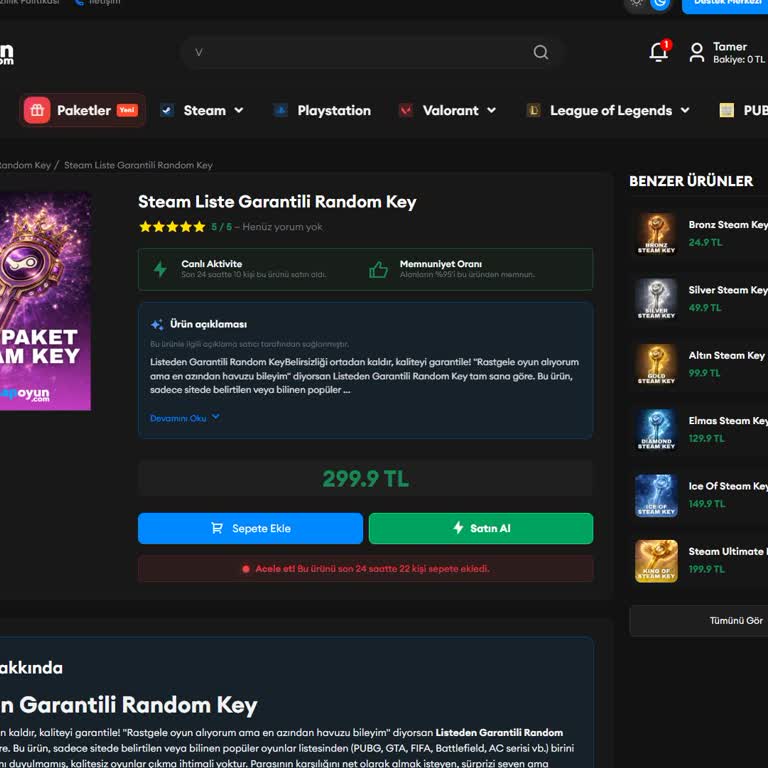Open the Silver Steam Key thumbnail
768x768 pixels.
[x=656, y=299]
